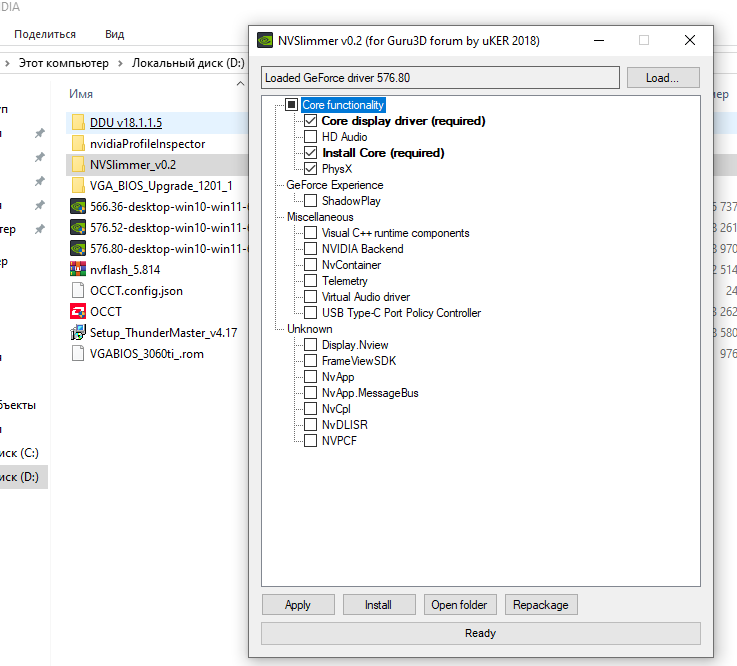This screenshot has width=737, height=666.
Task: Select the nvflash_5.814 file name
Action: (x=125, y=270)
